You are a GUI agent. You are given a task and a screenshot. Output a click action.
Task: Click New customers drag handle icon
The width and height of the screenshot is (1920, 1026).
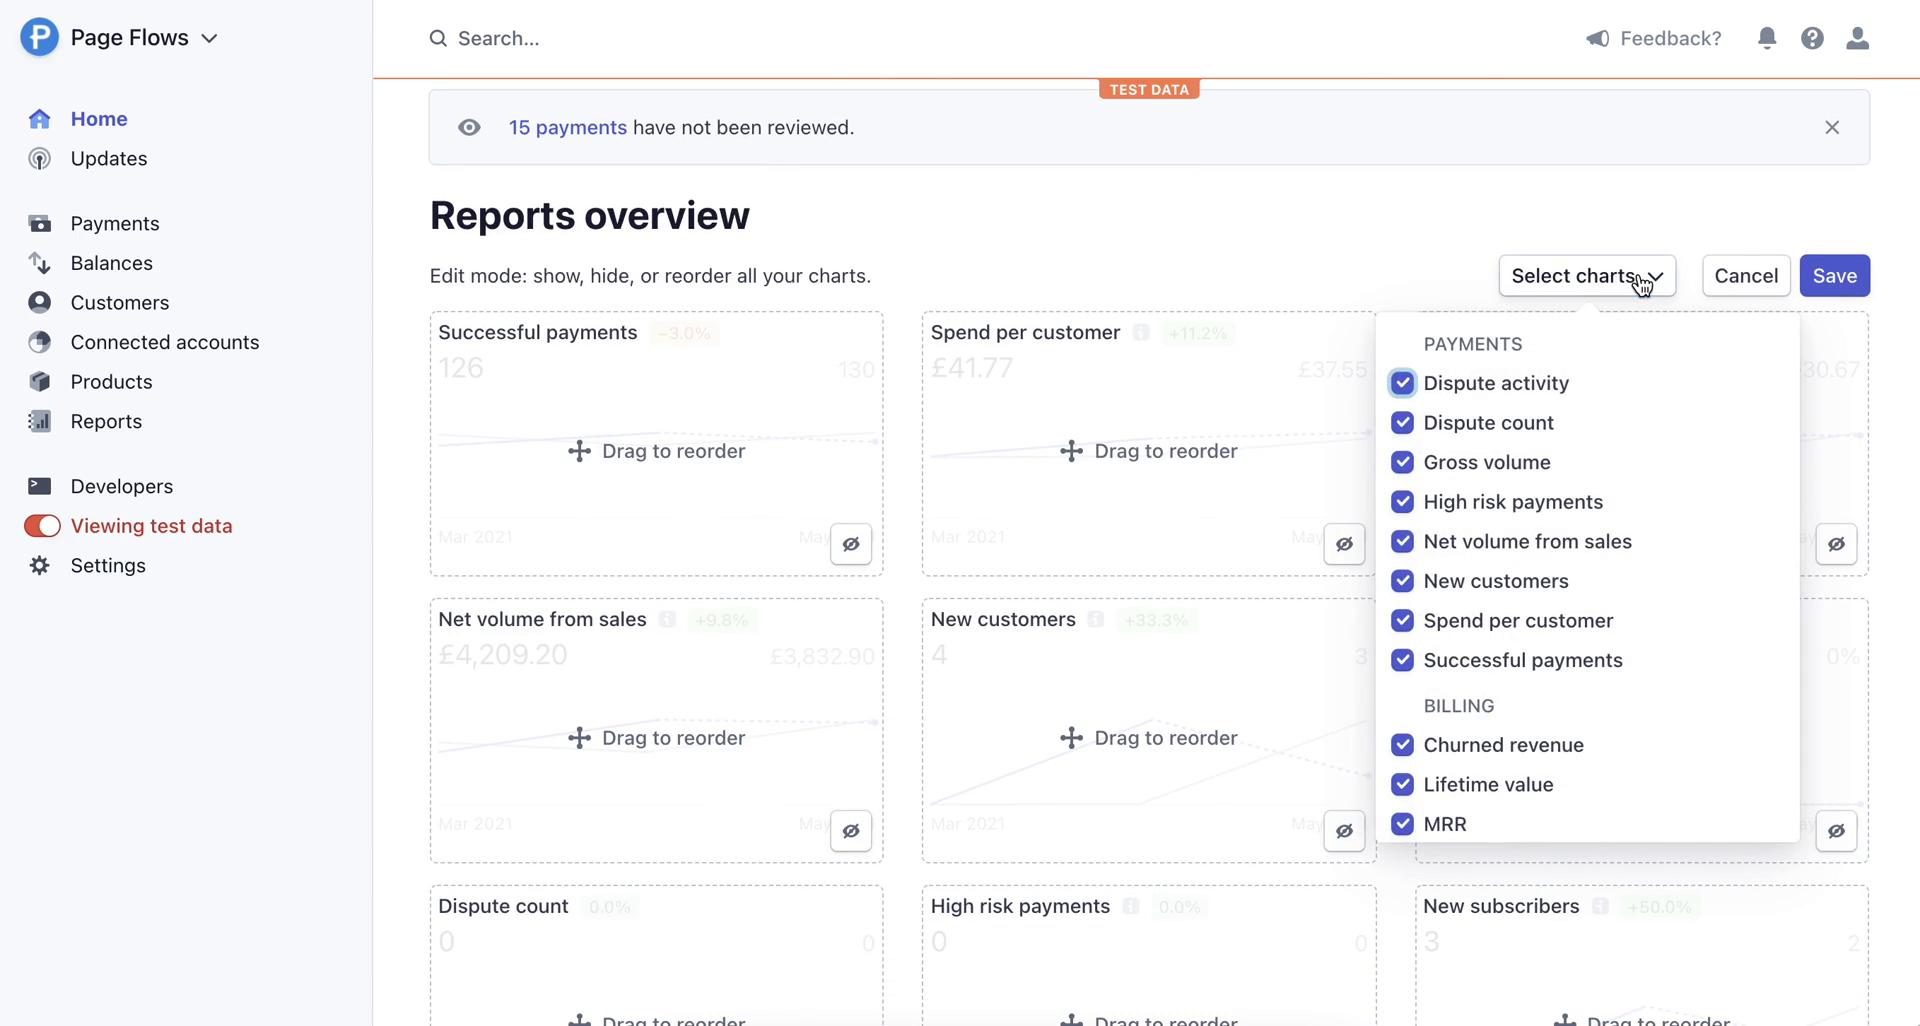coord(1071,739)
